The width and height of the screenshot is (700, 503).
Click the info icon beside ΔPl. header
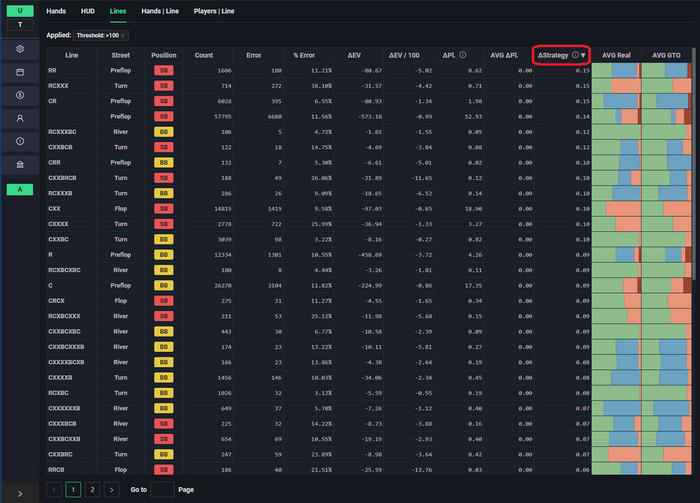[x=463, y=55]
